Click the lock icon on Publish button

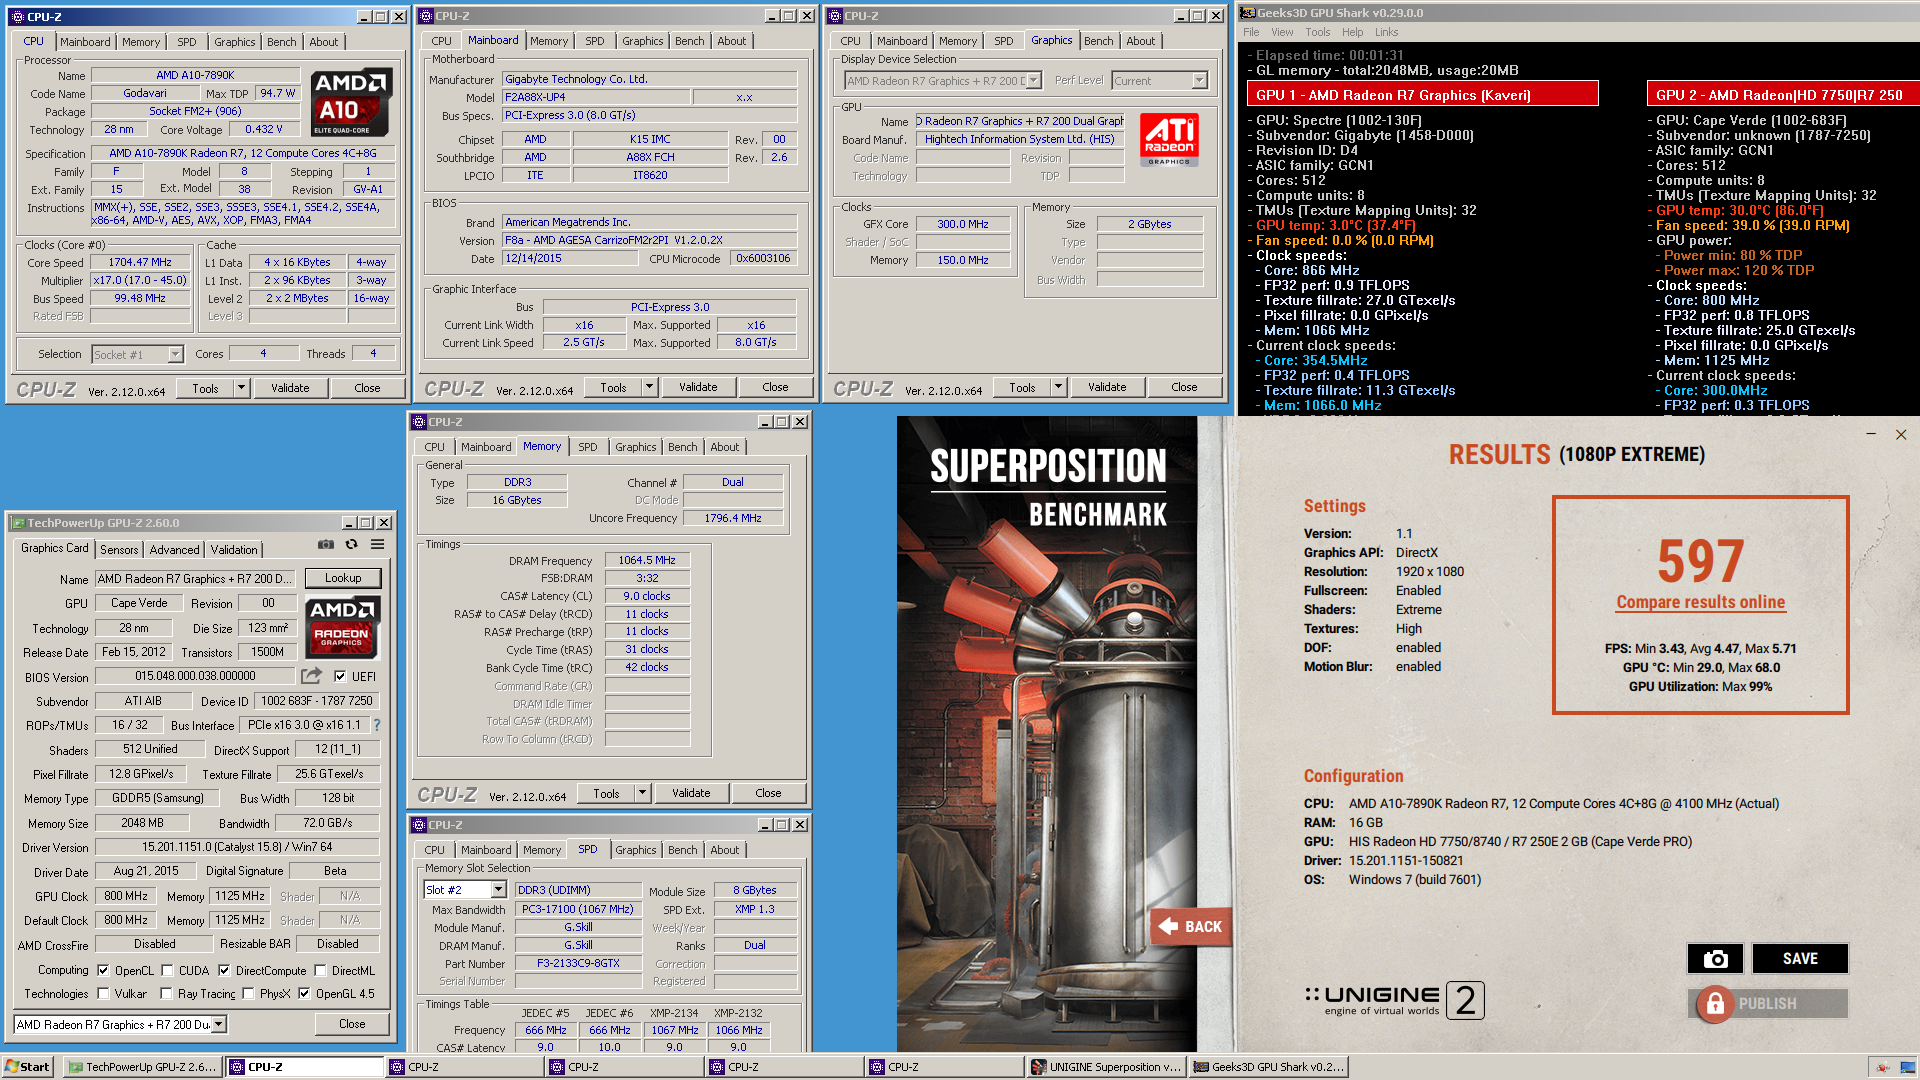pyautogui.click(x=1714, y=1003)
